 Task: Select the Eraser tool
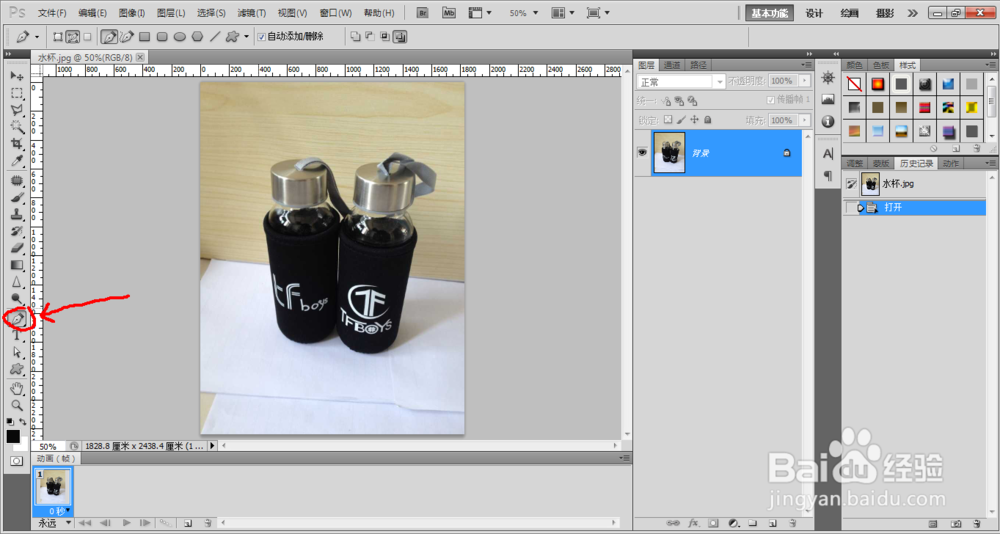(17, 248)
